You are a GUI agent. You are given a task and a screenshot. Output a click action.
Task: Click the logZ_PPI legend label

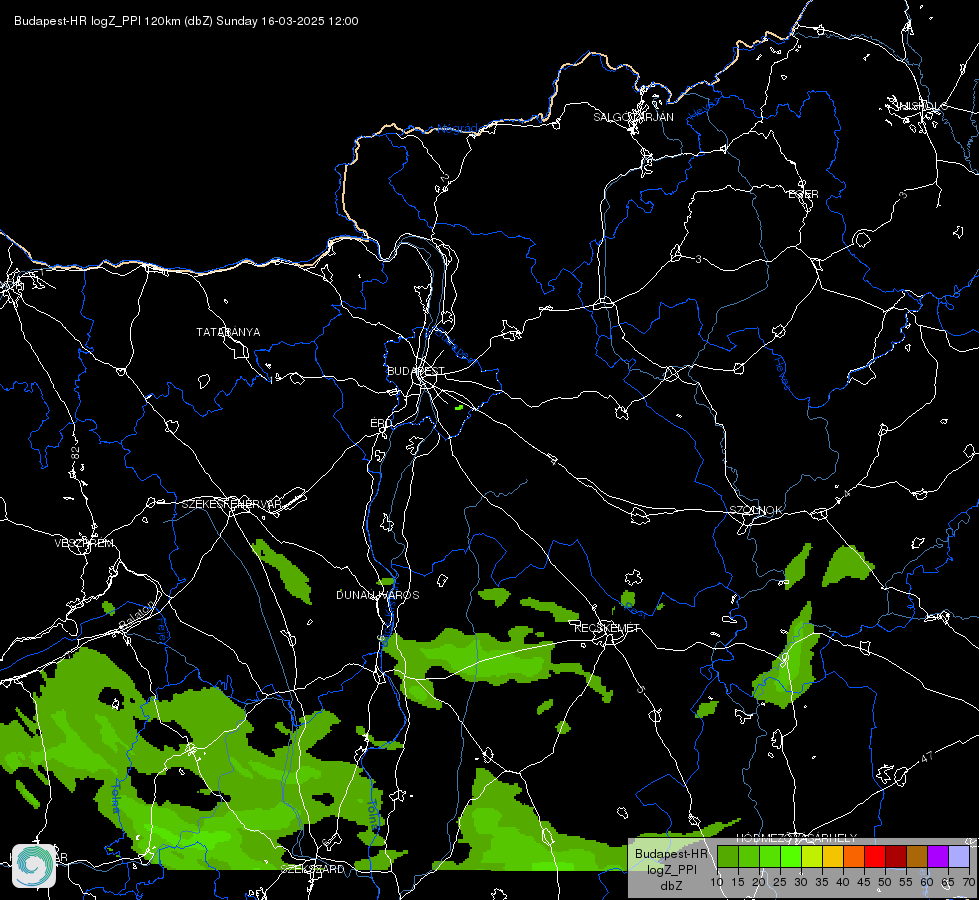pos(671,869)
